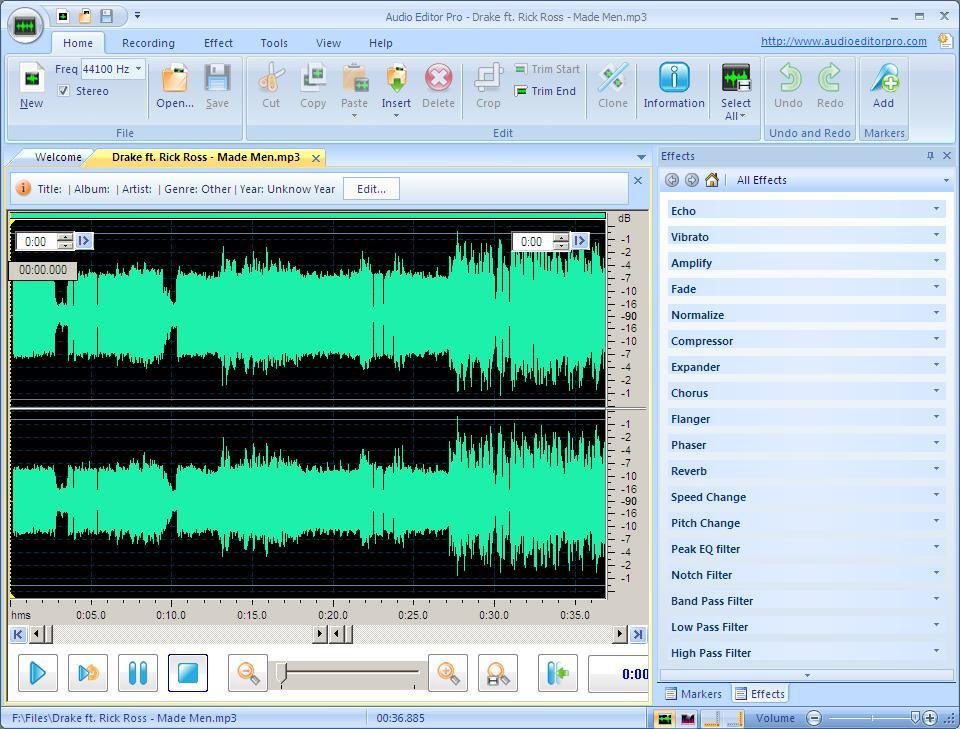Click the Volume slider handle

click(914, 718)
